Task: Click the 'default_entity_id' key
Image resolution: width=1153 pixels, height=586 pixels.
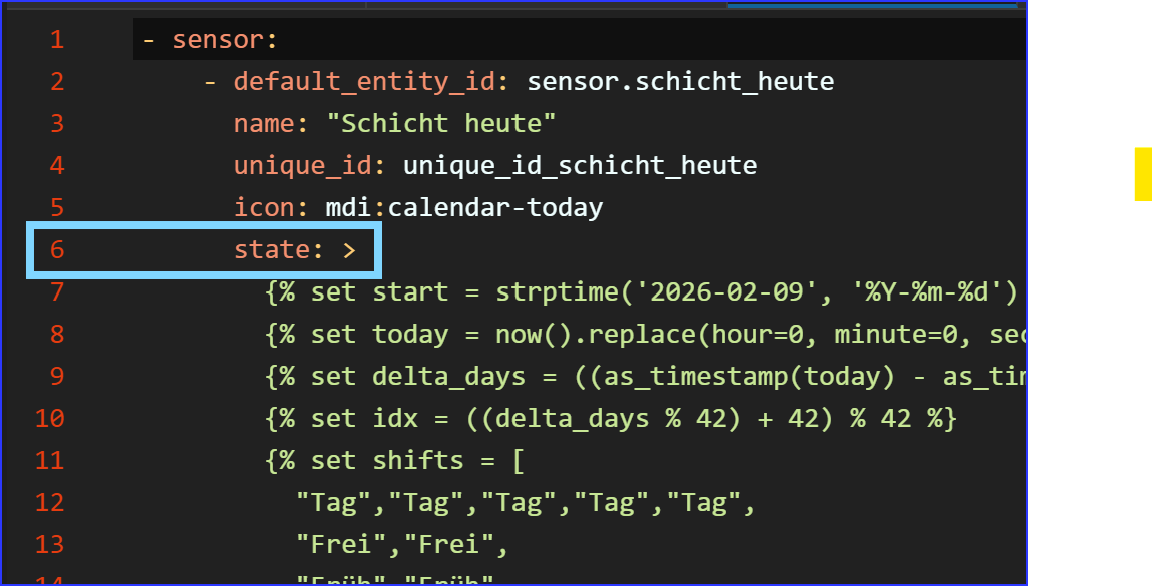Action: pyautogui.click(x=365, y=82)
